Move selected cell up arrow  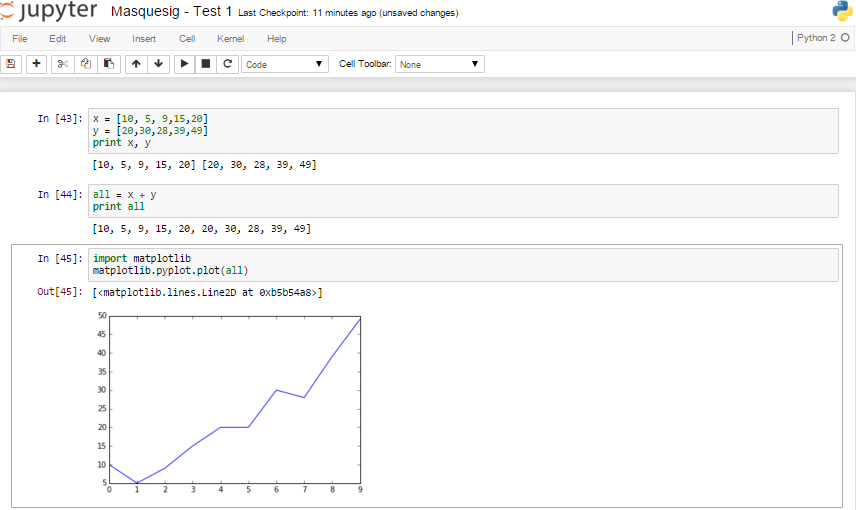pyautogui.click(x=136, y=64)
